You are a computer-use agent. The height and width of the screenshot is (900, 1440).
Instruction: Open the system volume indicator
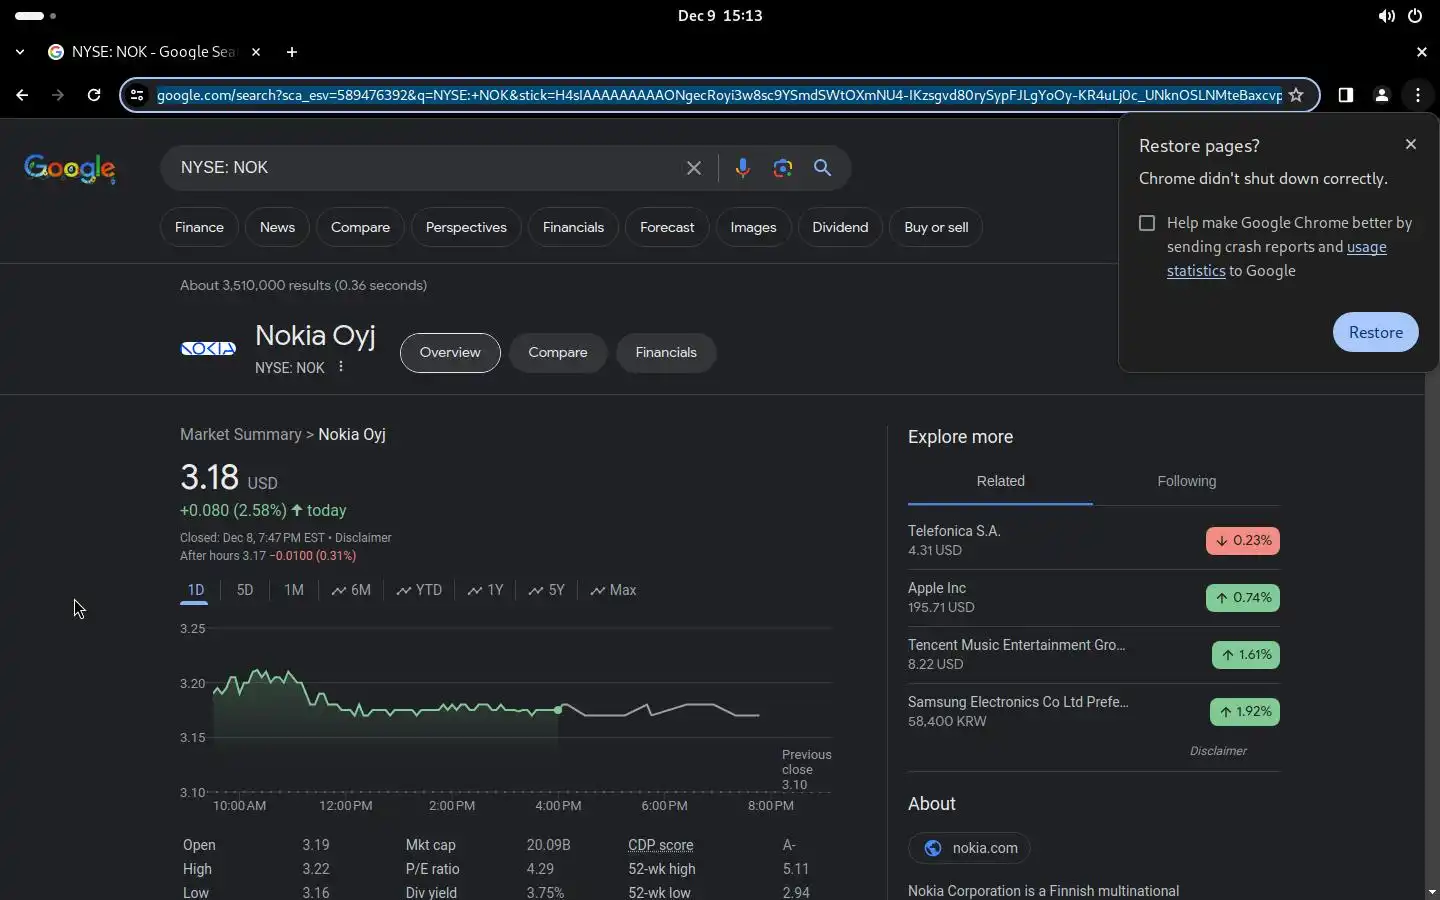[1386, 16]
